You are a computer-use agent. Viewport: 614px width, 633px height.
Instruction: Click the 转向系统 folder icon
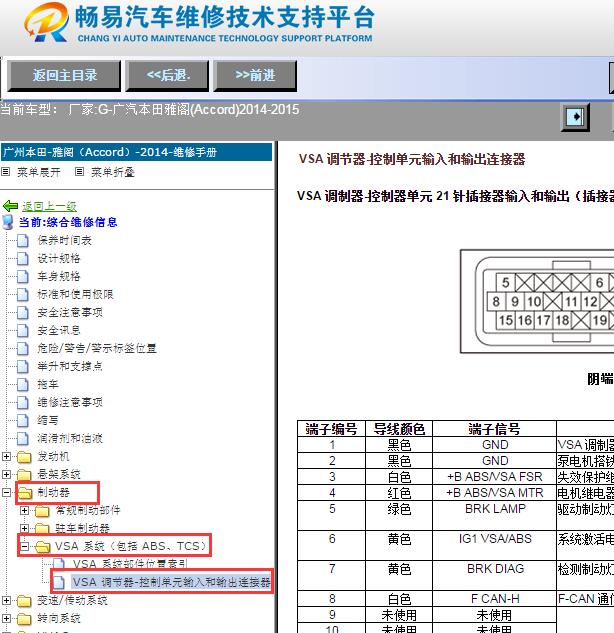tap(24, 618)
